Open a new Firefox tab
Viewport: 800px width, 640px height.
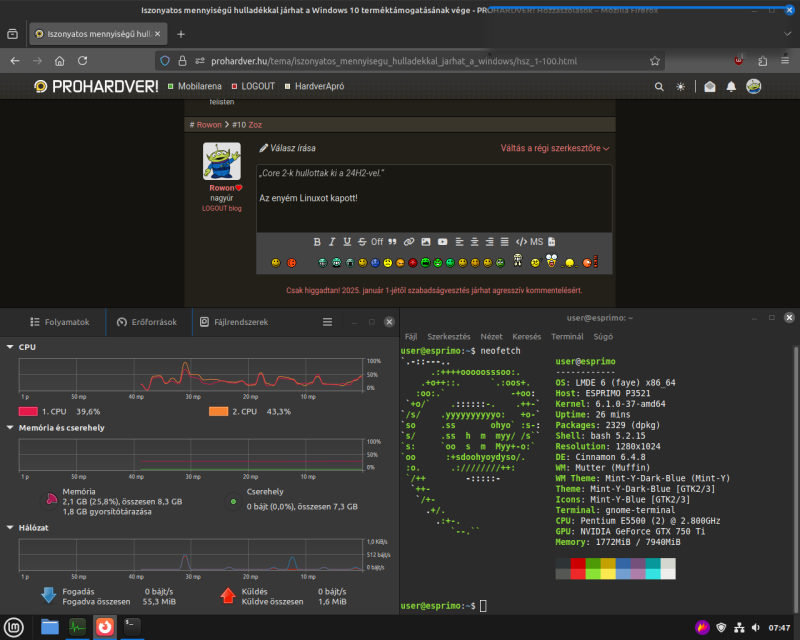click(181, 34)
